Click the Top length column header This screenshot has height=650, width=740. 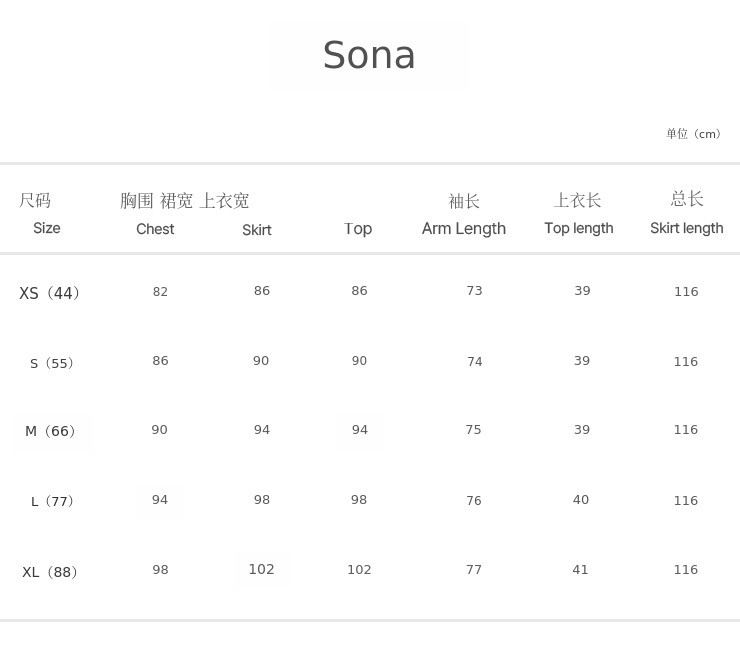pyautogui.click(x=578, y=228)
